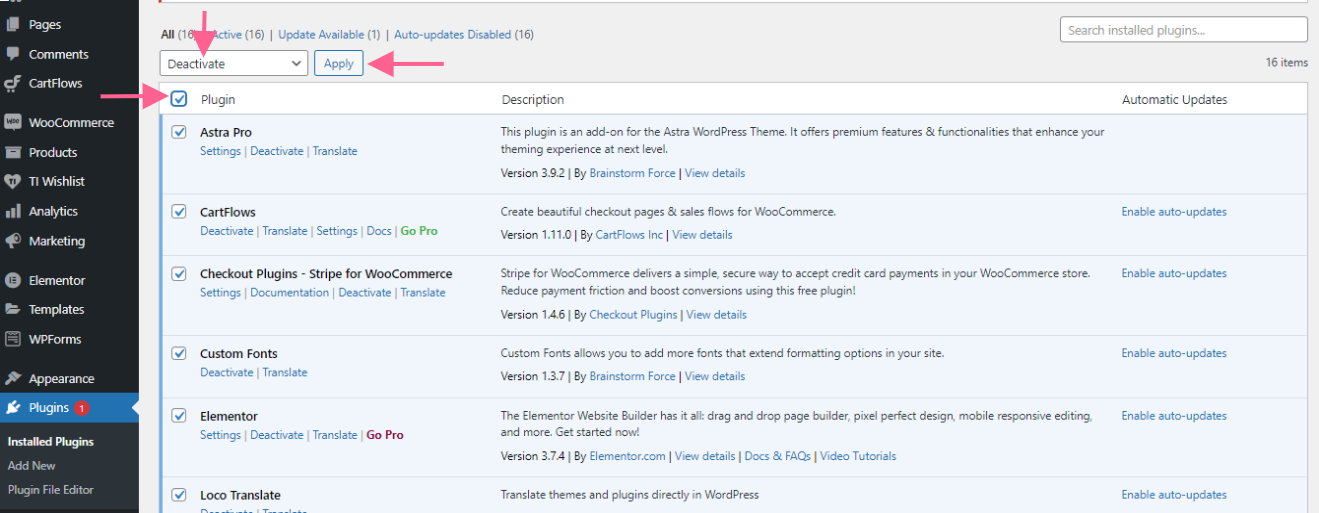Open Settings for Elementor plugin
This screenshot has height=513, width=1319.
coord(220,435)
